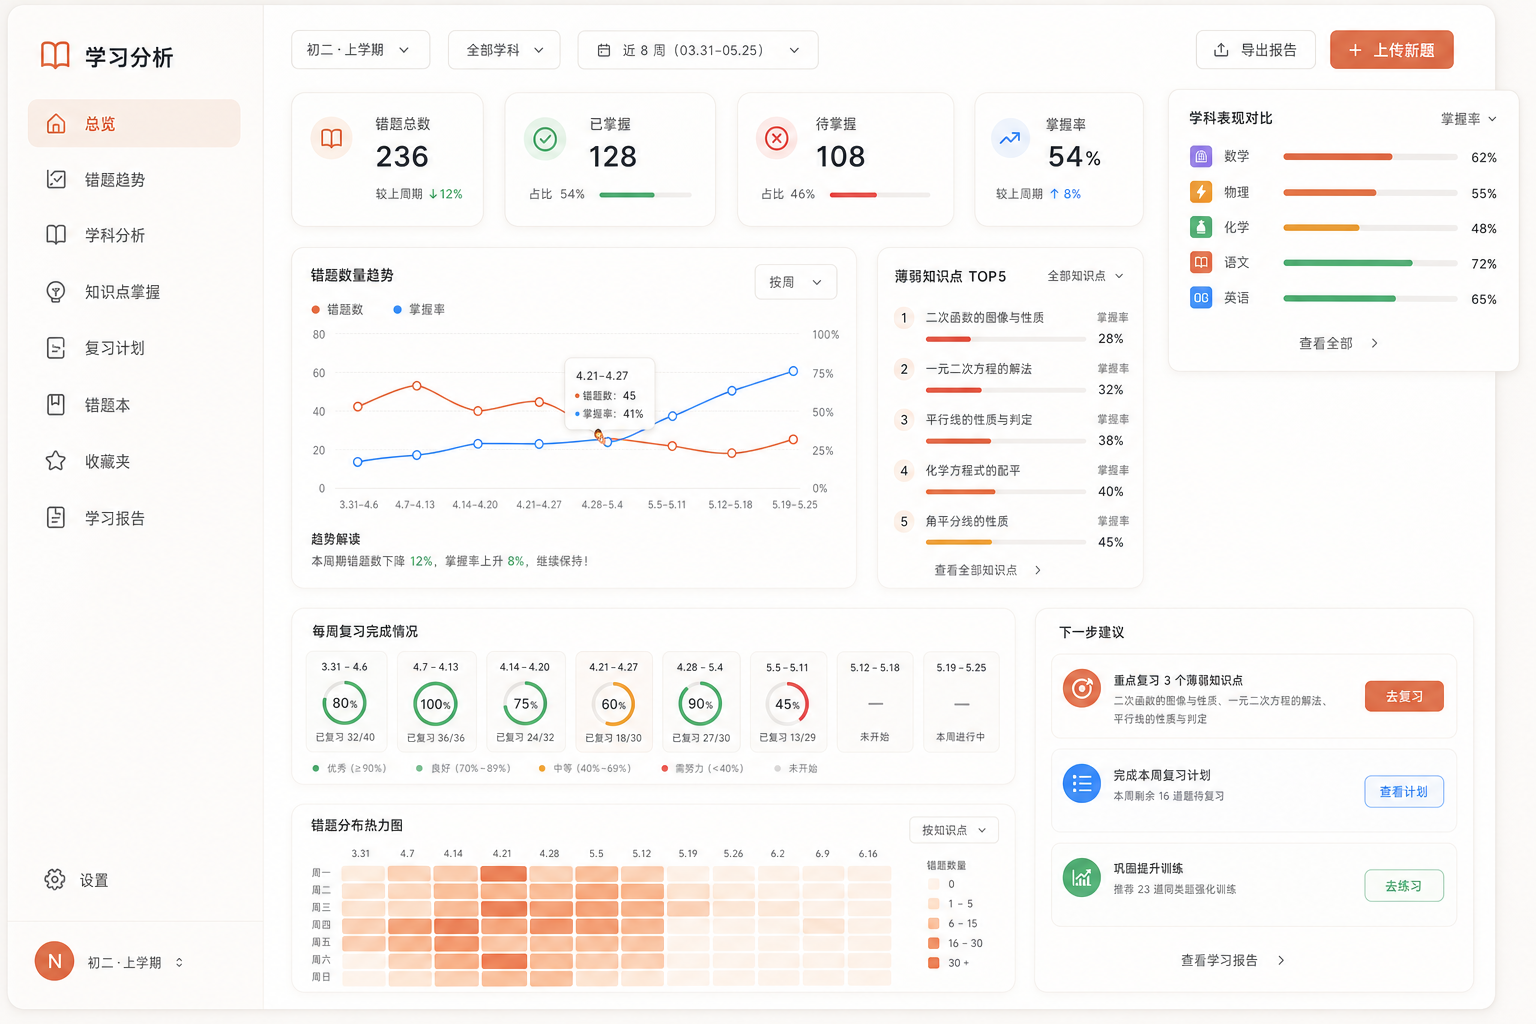Open the 初二·上学期 grade dropdown in top bar
1536x1024 pixels.
(361, 50)
